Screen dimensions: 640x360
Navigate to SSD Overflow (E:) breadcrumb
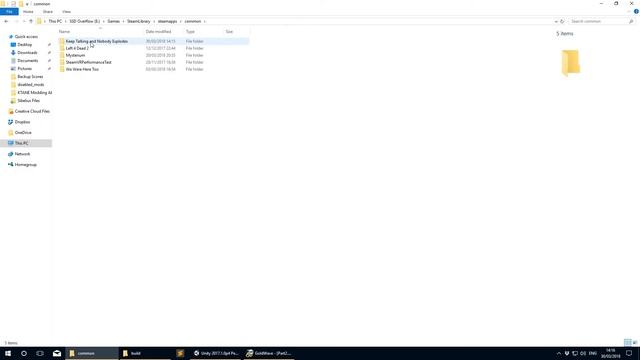coord(84,21)
